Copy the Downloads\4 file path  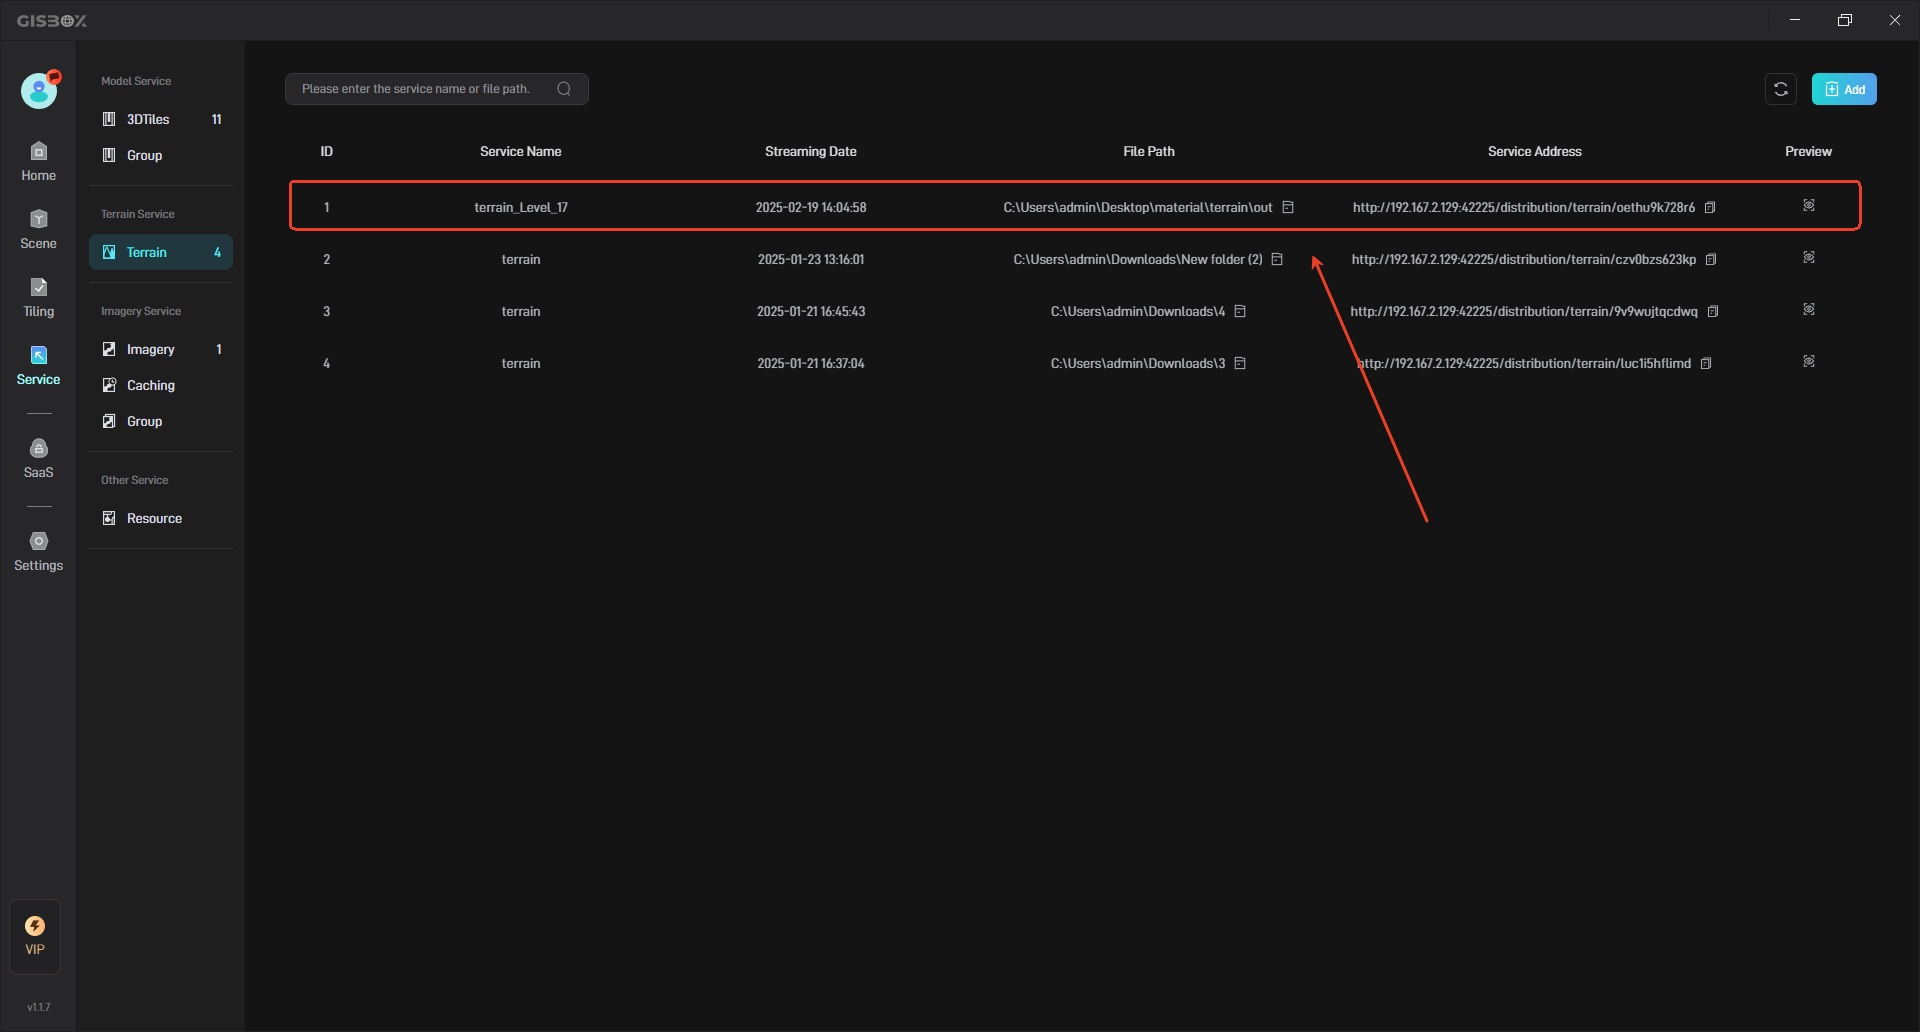click(1240, 312)
